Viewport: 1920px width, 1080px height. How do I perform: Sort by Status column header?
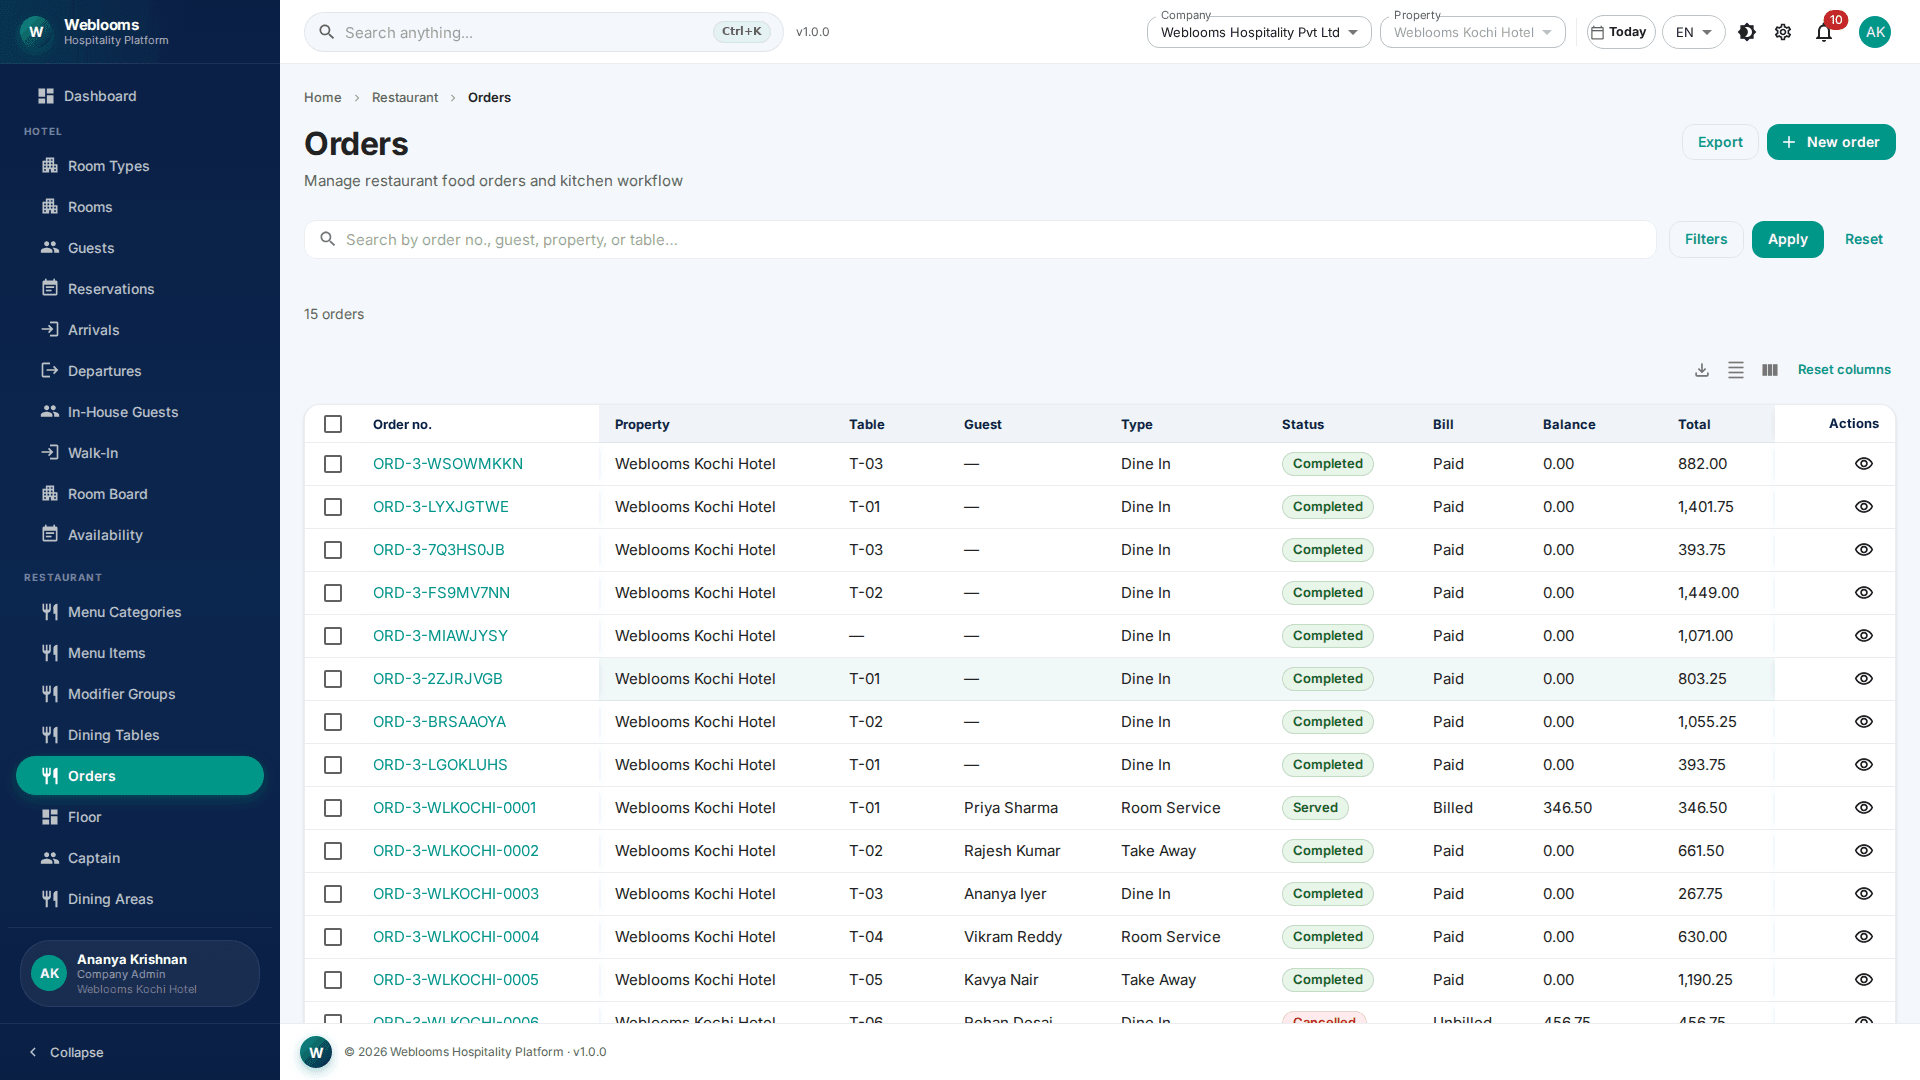[x=1302, y=424]
